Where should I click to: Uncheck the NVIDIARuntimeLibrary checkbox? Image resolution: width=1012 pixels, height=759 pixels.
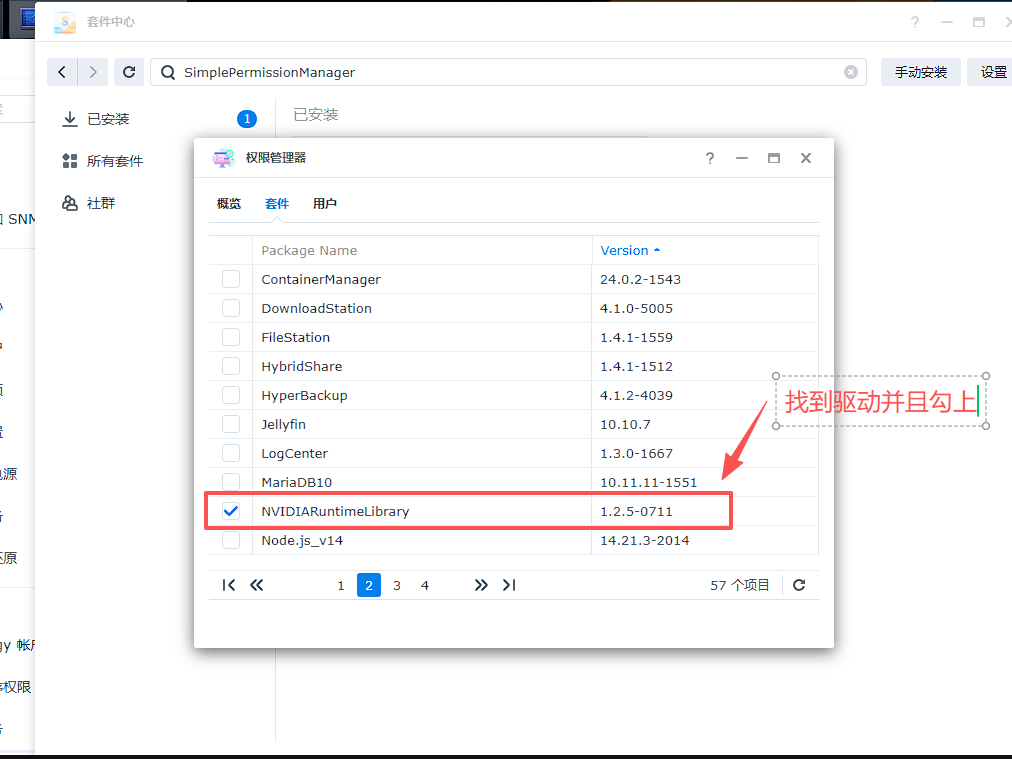click(231, 511)
